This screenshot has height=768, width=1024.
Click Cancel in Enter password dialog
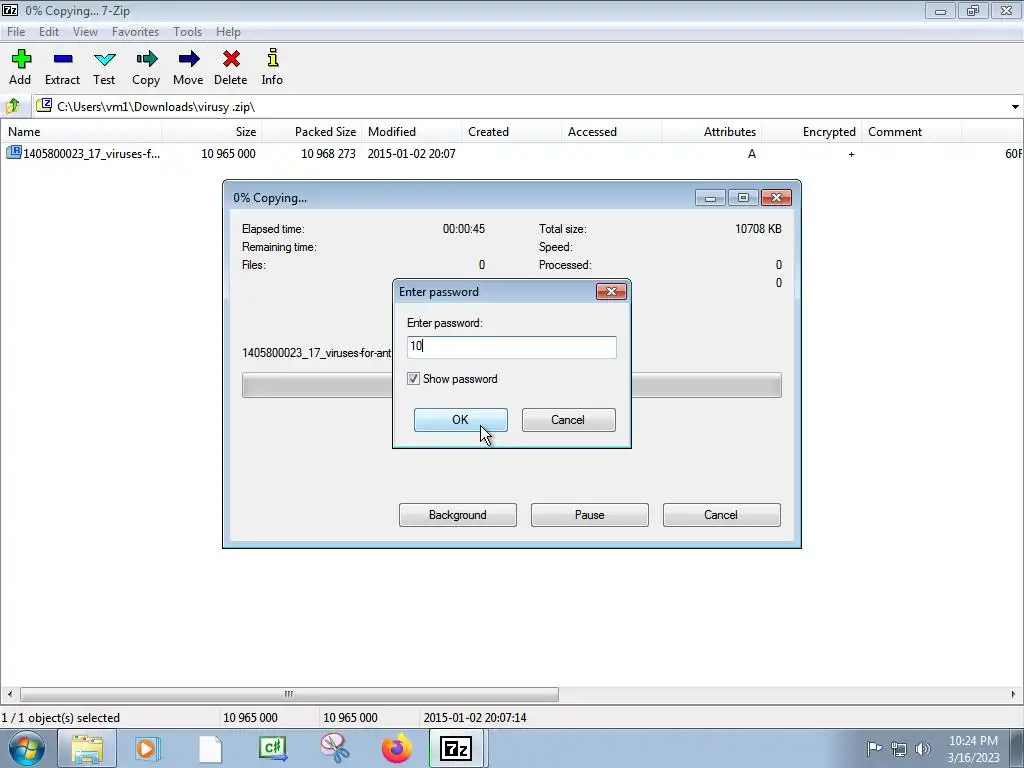[x=568, y=420]
